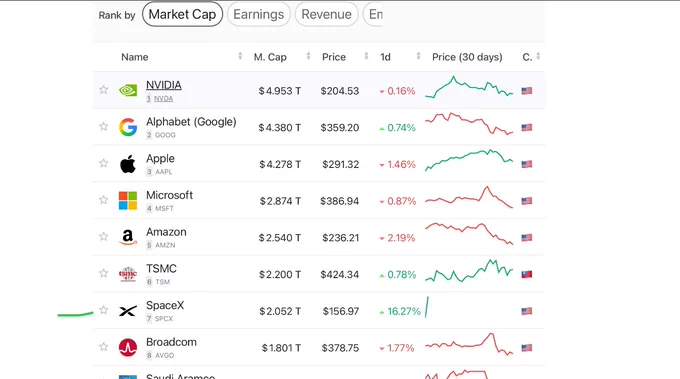The height and width of the screenshot is (379, 680).
Task: Open Apple's 30-day price chart
Action: pyautogui.click(x=469, y=160)
